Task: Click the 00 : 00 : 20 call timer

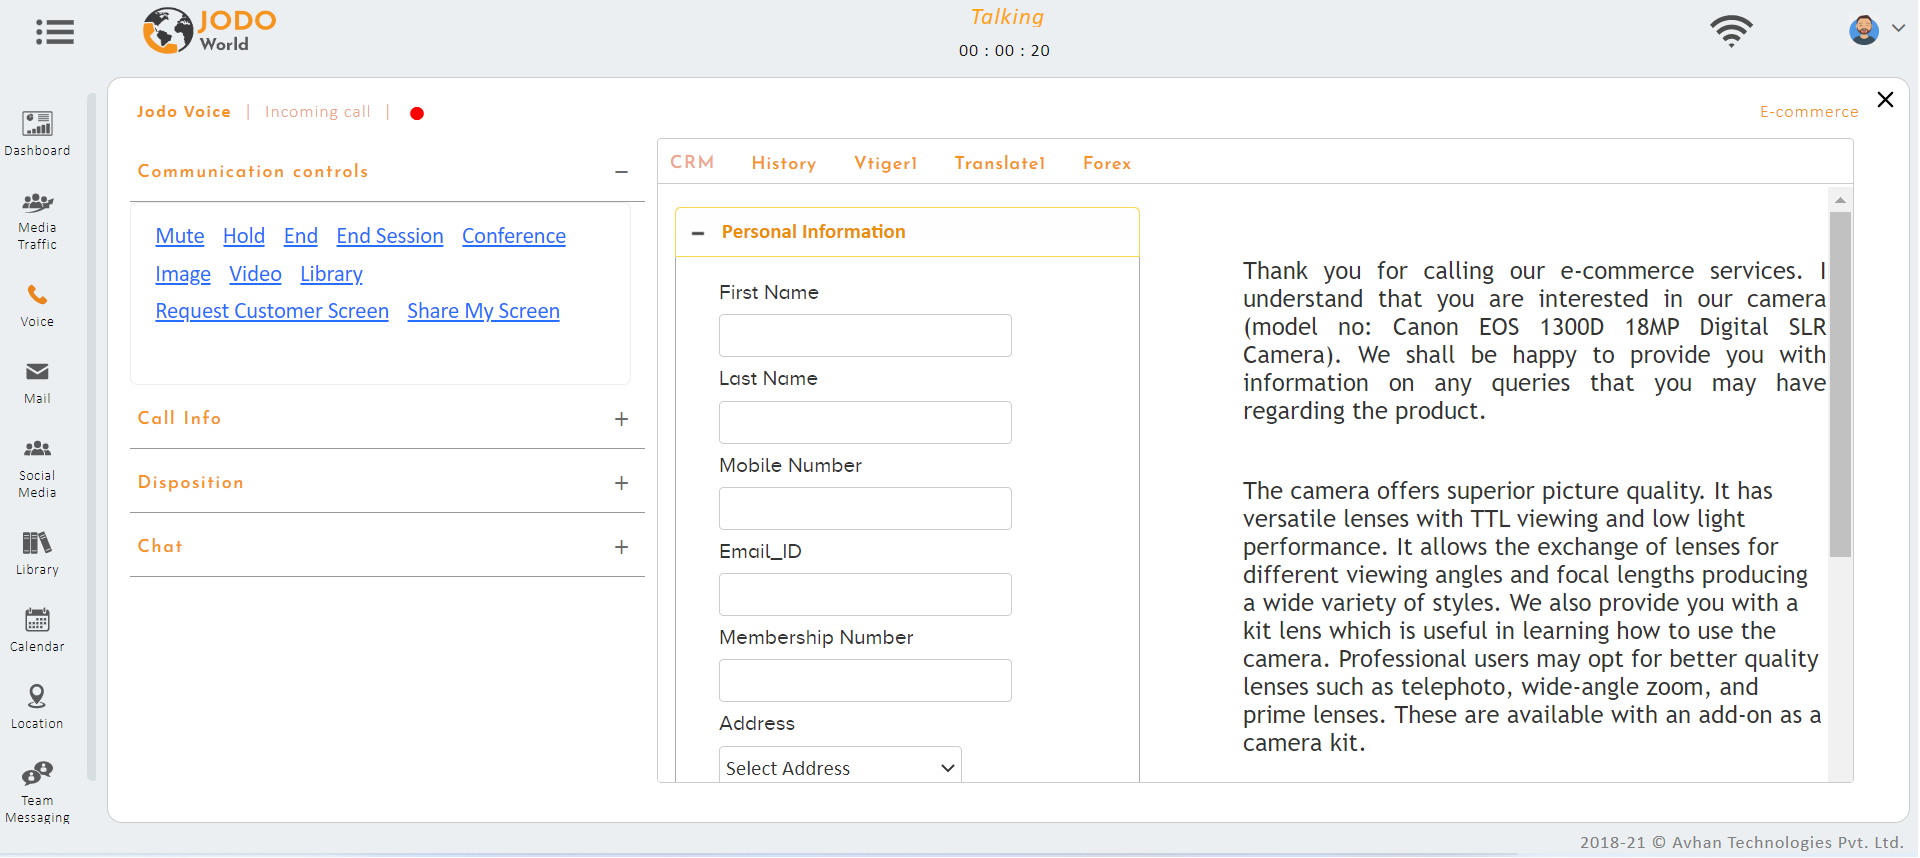Action: pos(1004,51)
